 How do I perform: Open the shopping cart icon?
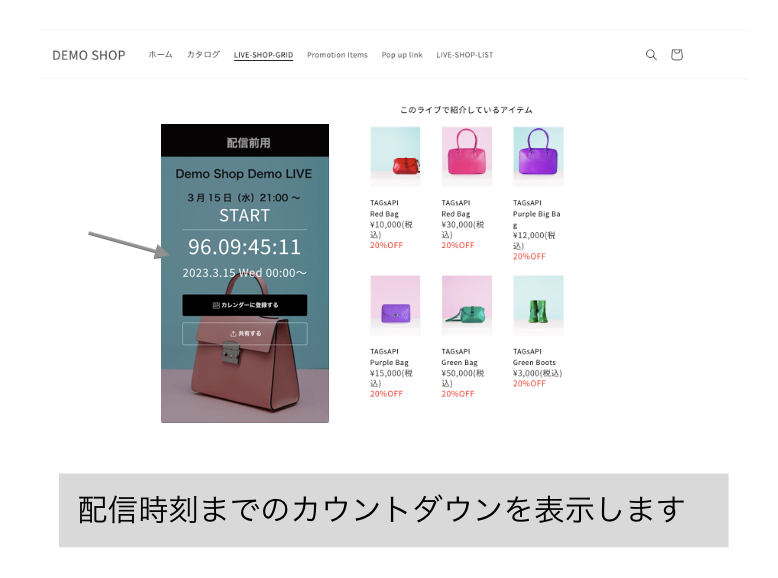[676, 55]
